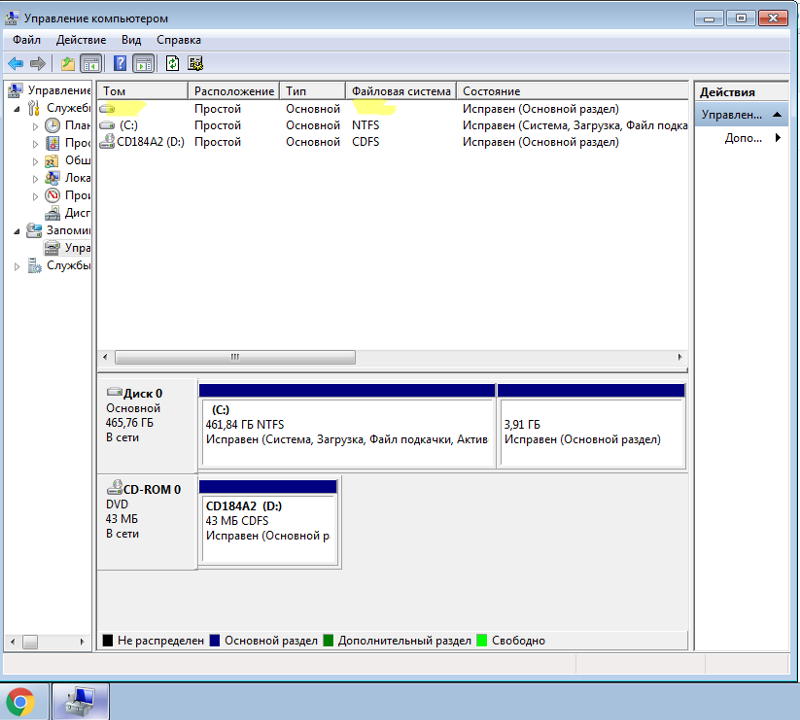Select the CD184A2 (D:) disc icon
This screenshot has height=720, width=800.
pos(107,141)
